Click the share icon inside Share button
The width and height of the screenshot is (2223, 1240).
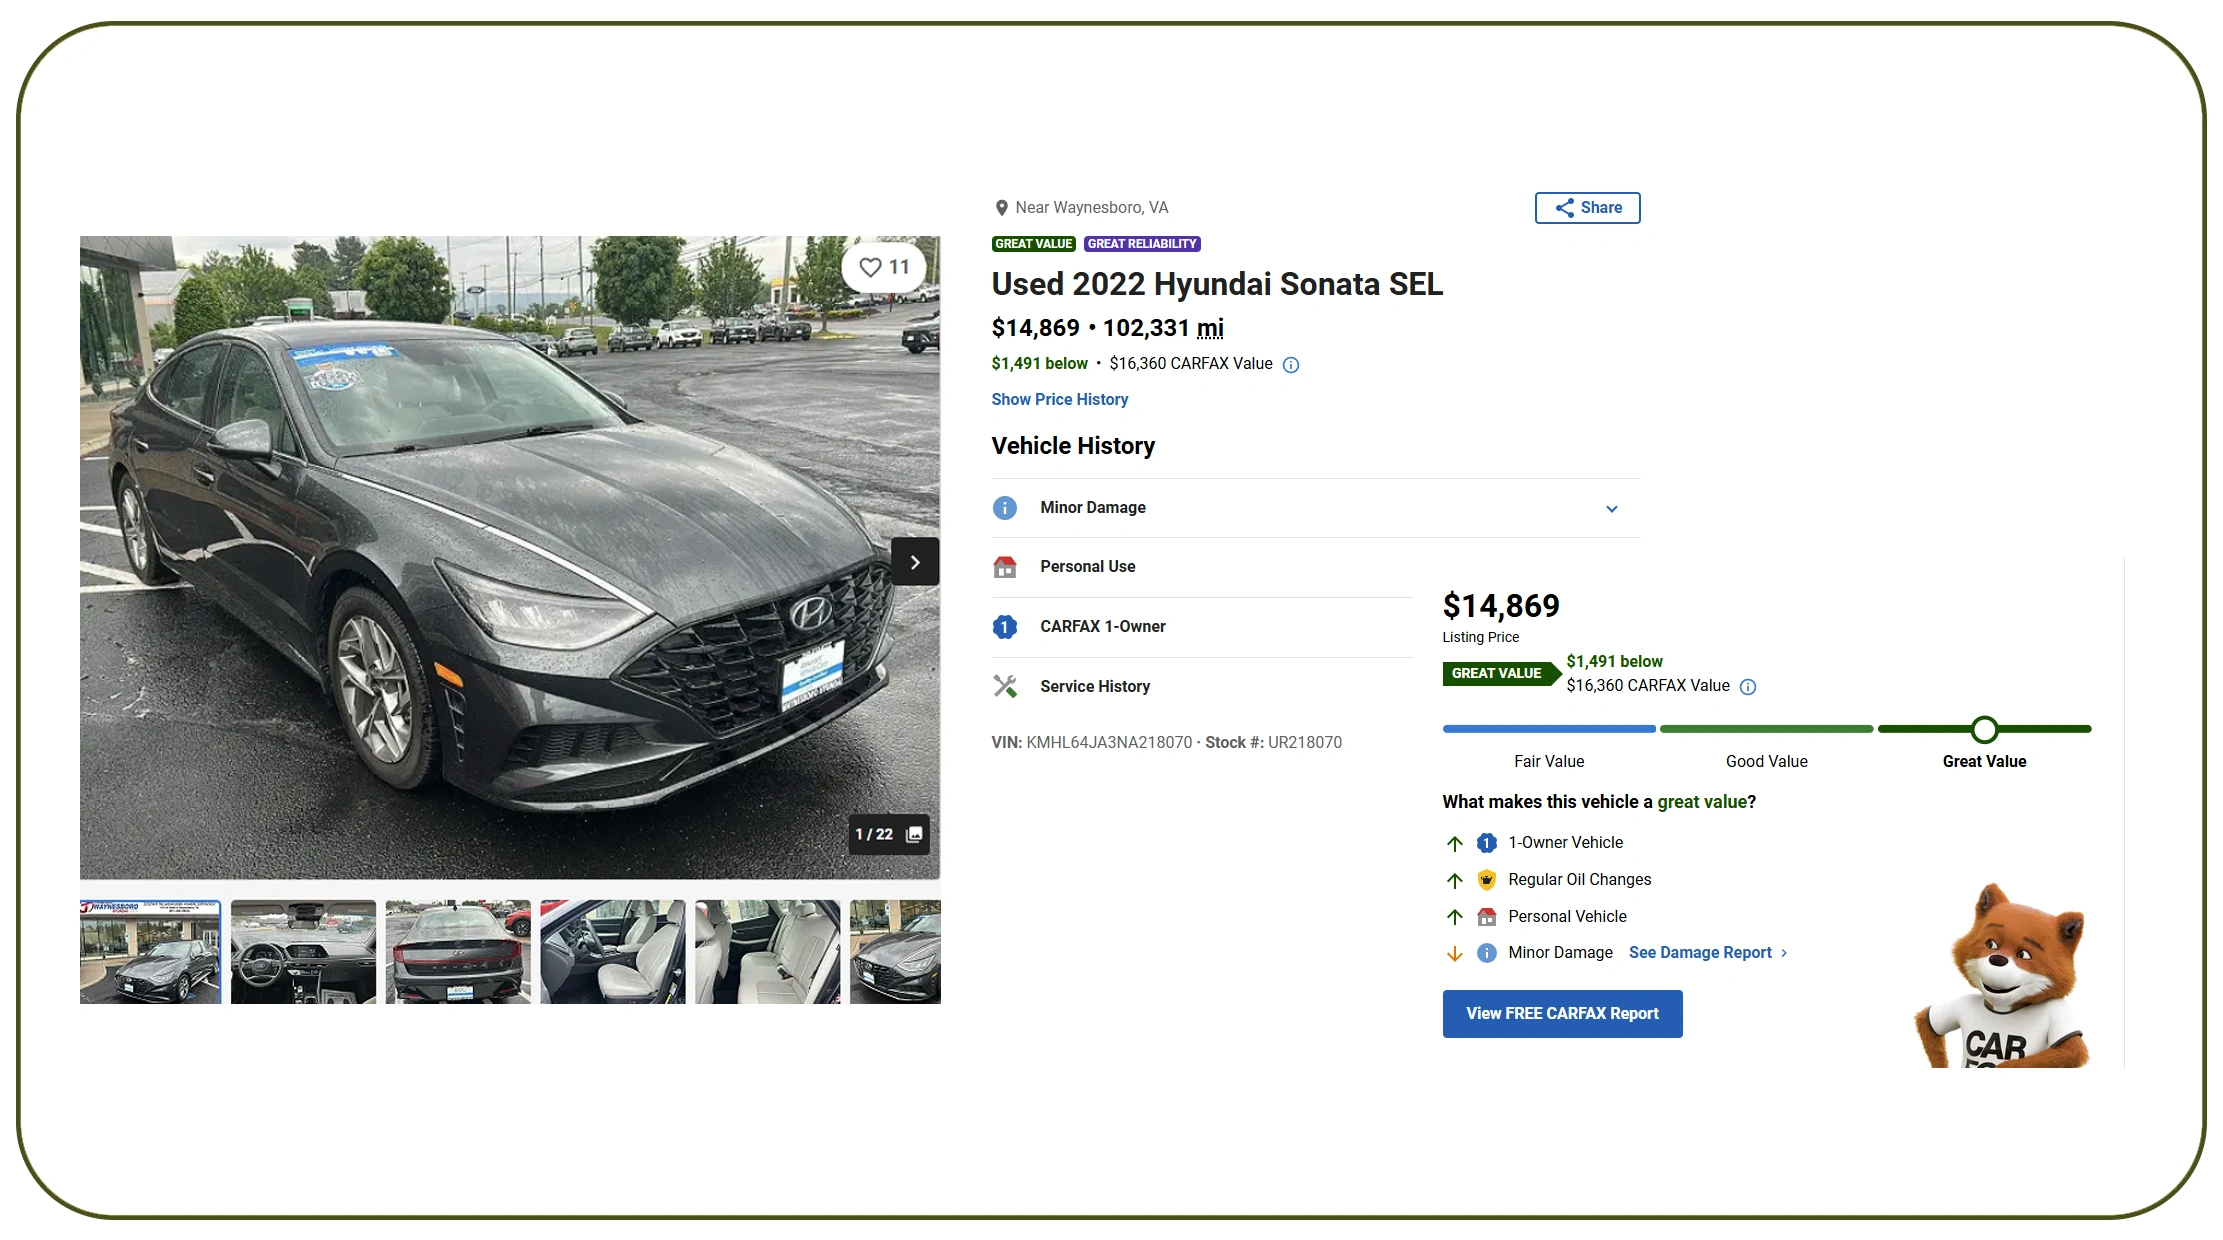1564,208
